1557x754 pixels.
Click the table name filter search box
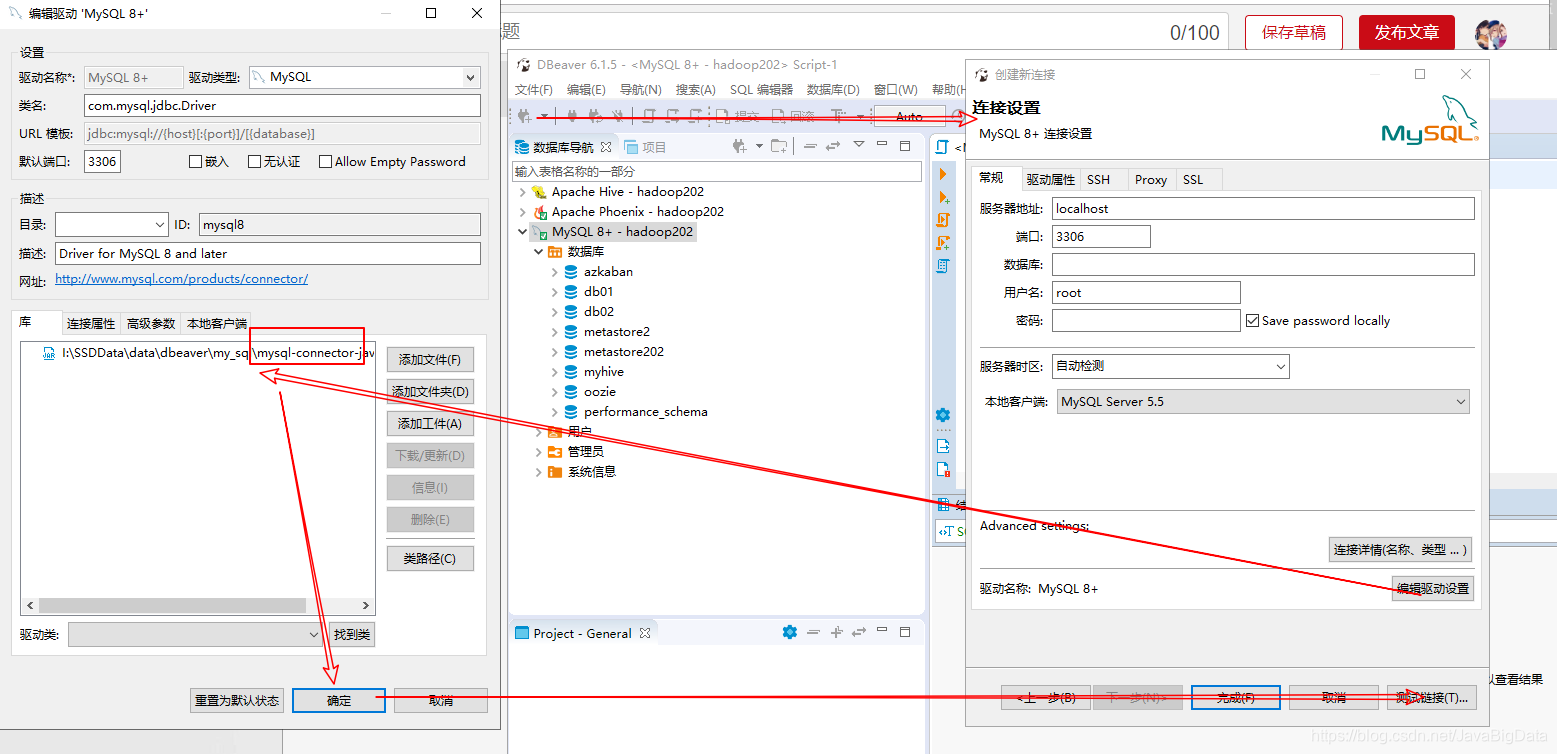[x=717, y=172]
